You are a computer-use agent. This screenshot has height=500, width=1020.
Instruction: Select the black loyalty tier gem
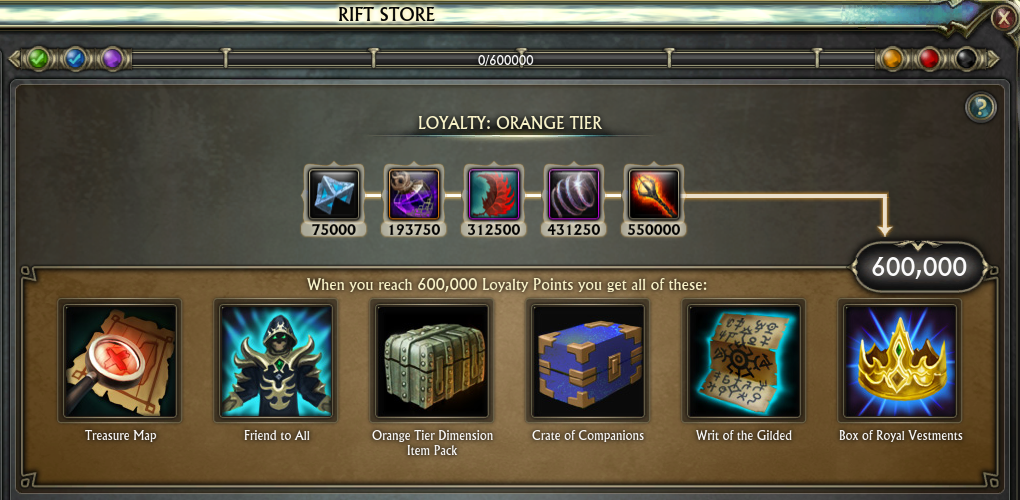967,60
